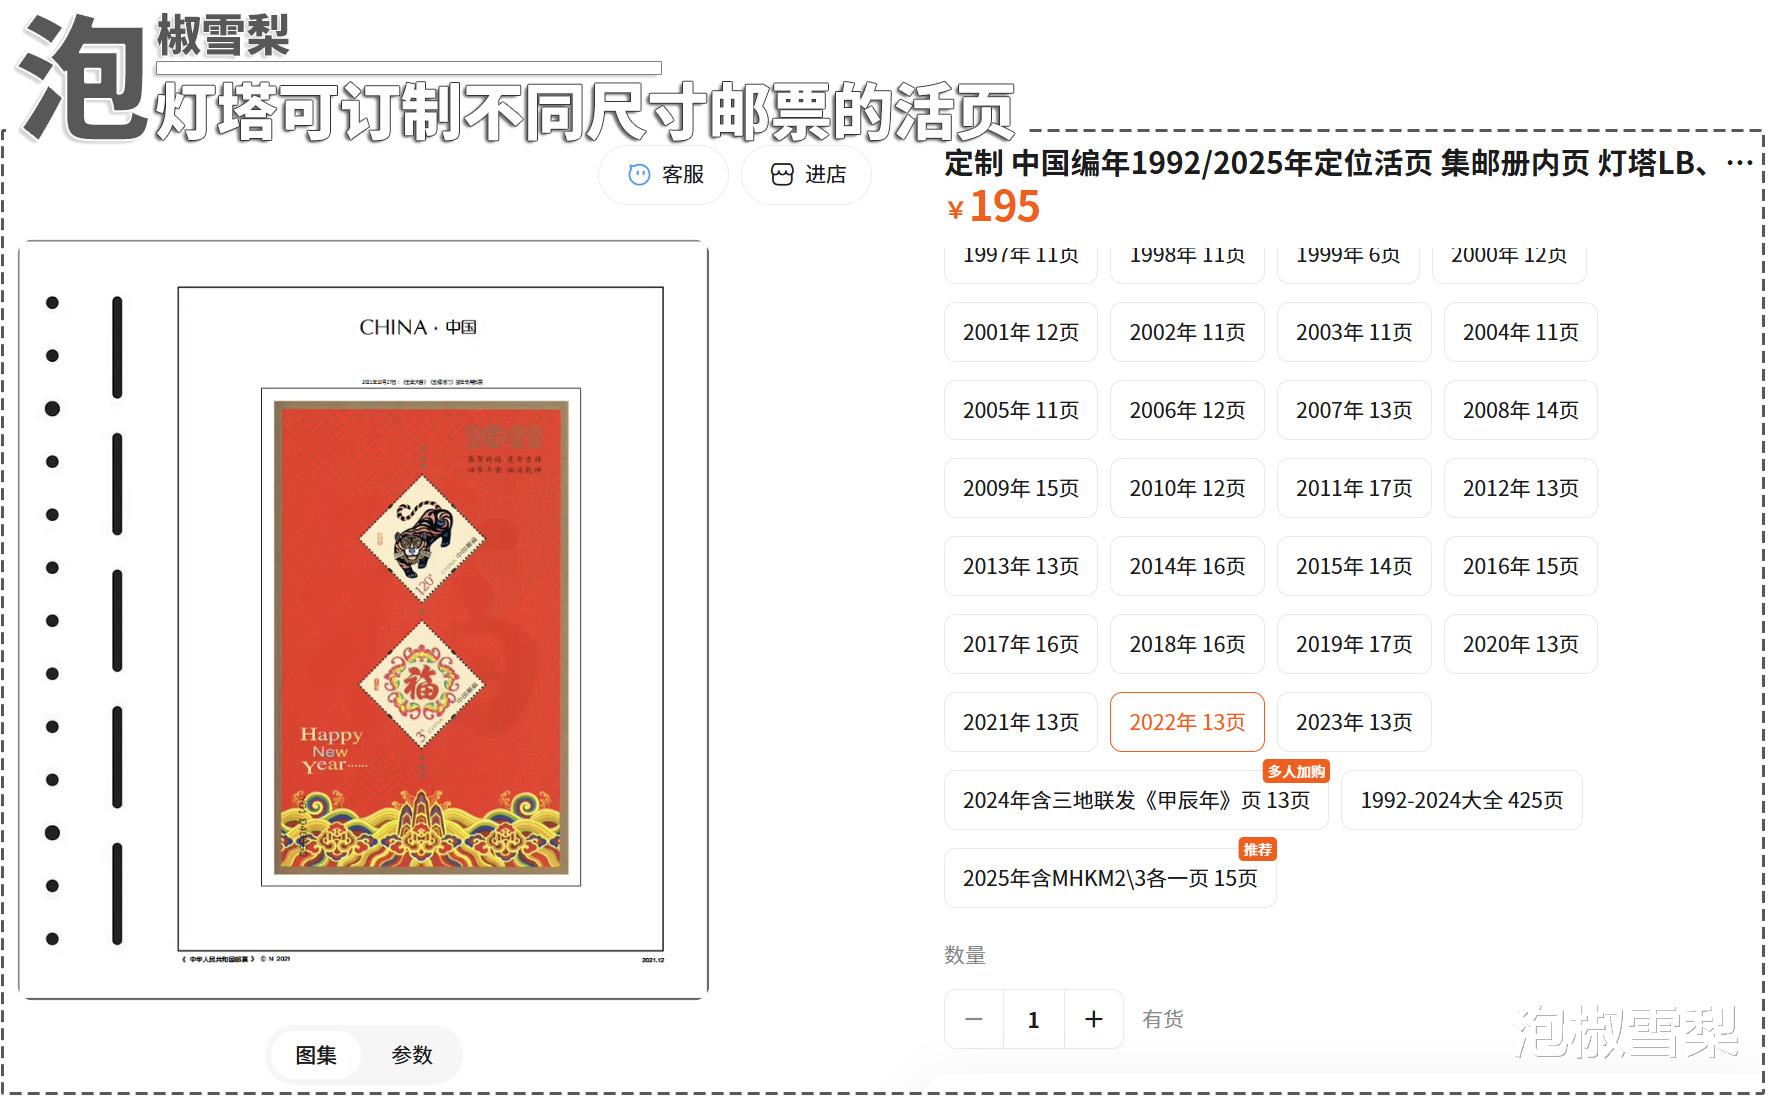The height and width of the screenshot is (1097, 1768).
Task: Pick 2024年含三地联发《甲辰年》页 option
Action: [1136, 800]
